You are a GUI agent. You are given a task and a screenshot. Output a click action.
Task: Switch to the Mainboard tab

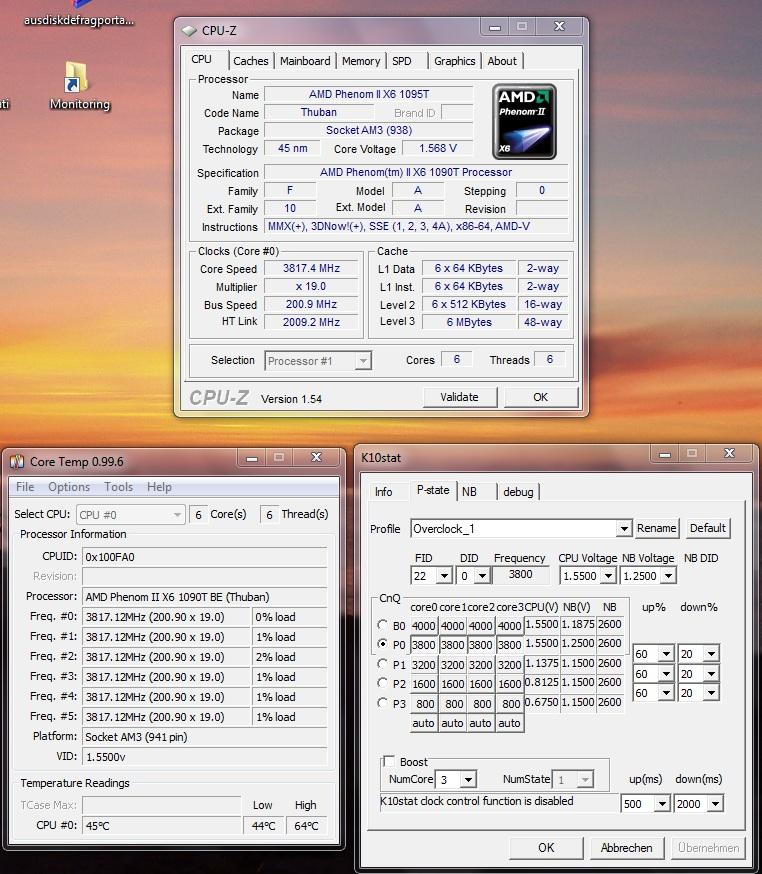(x=305, y=61)
